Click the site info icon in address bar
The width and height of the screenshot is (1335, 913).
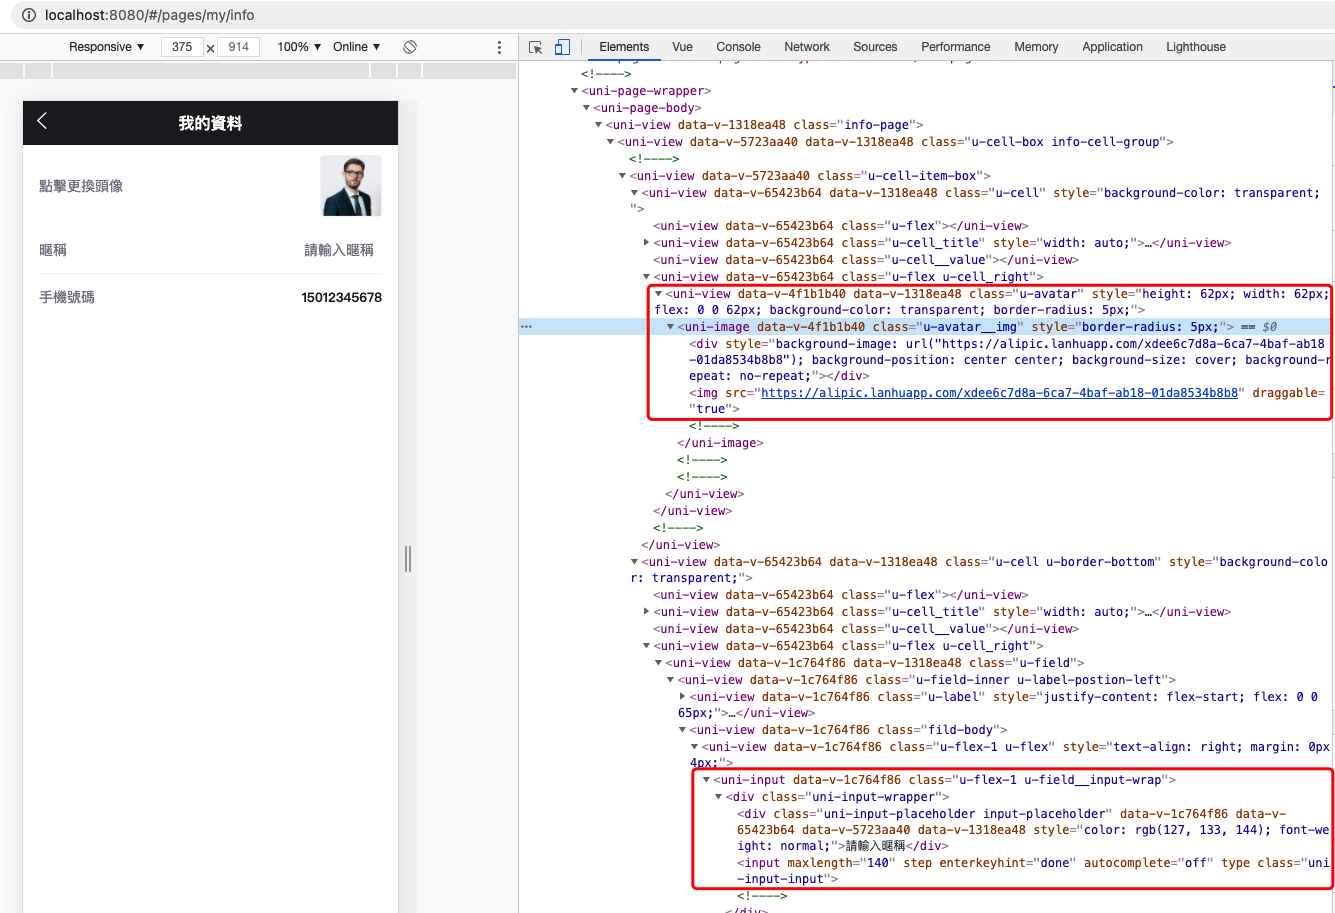(28, 15)
